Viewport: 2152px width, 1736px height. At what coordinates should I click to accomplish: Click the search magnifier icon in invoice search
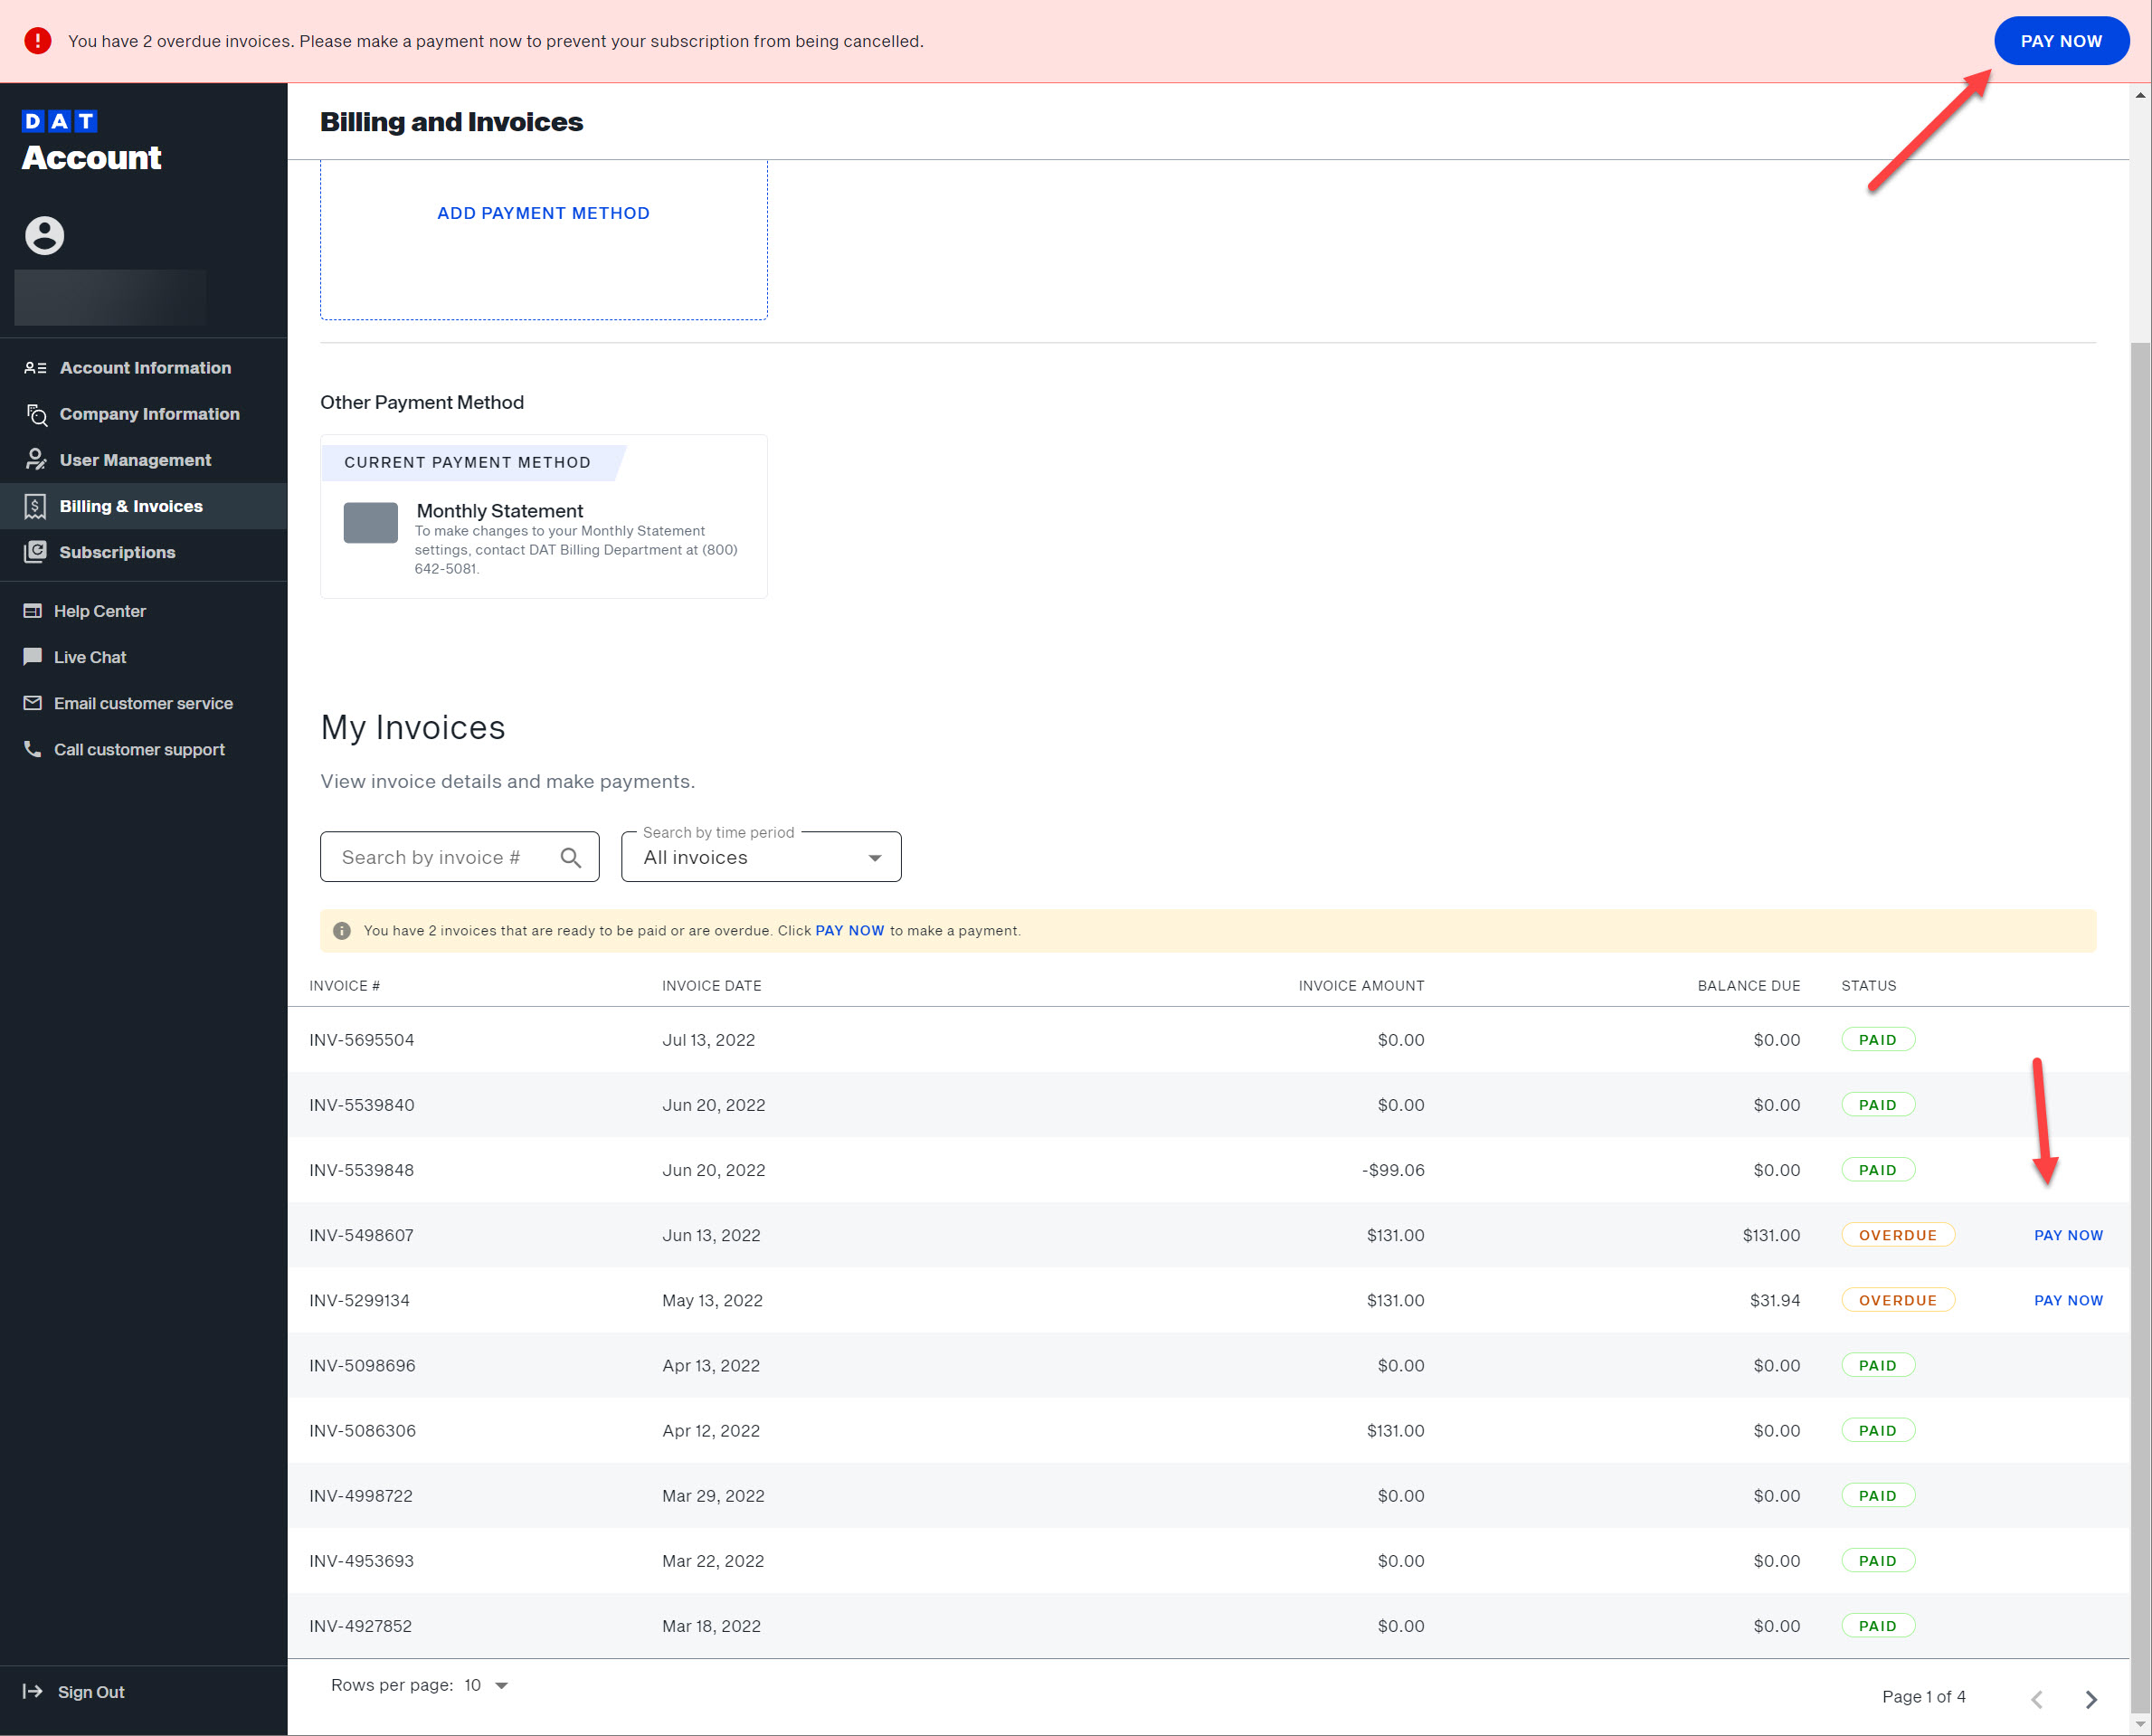[x=570, y=857]
